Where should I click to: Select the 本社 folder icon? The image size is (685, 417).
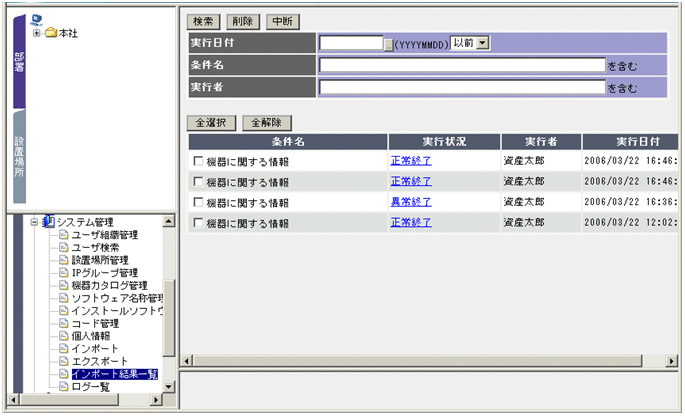click(51, 32)
